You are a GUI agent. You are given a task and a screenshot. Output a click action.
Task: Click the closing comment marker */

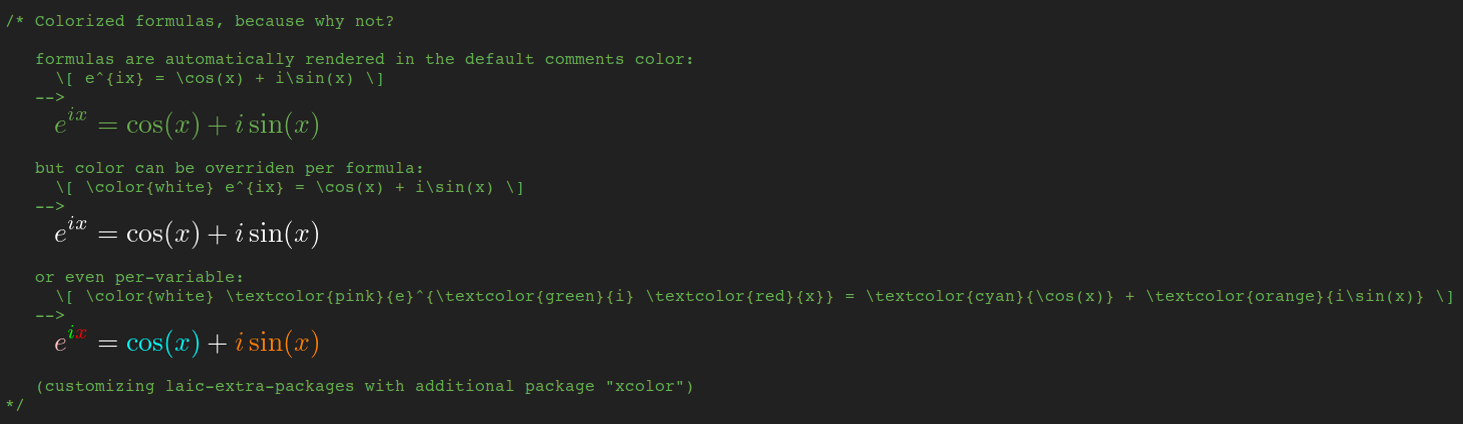pos(15,404)
